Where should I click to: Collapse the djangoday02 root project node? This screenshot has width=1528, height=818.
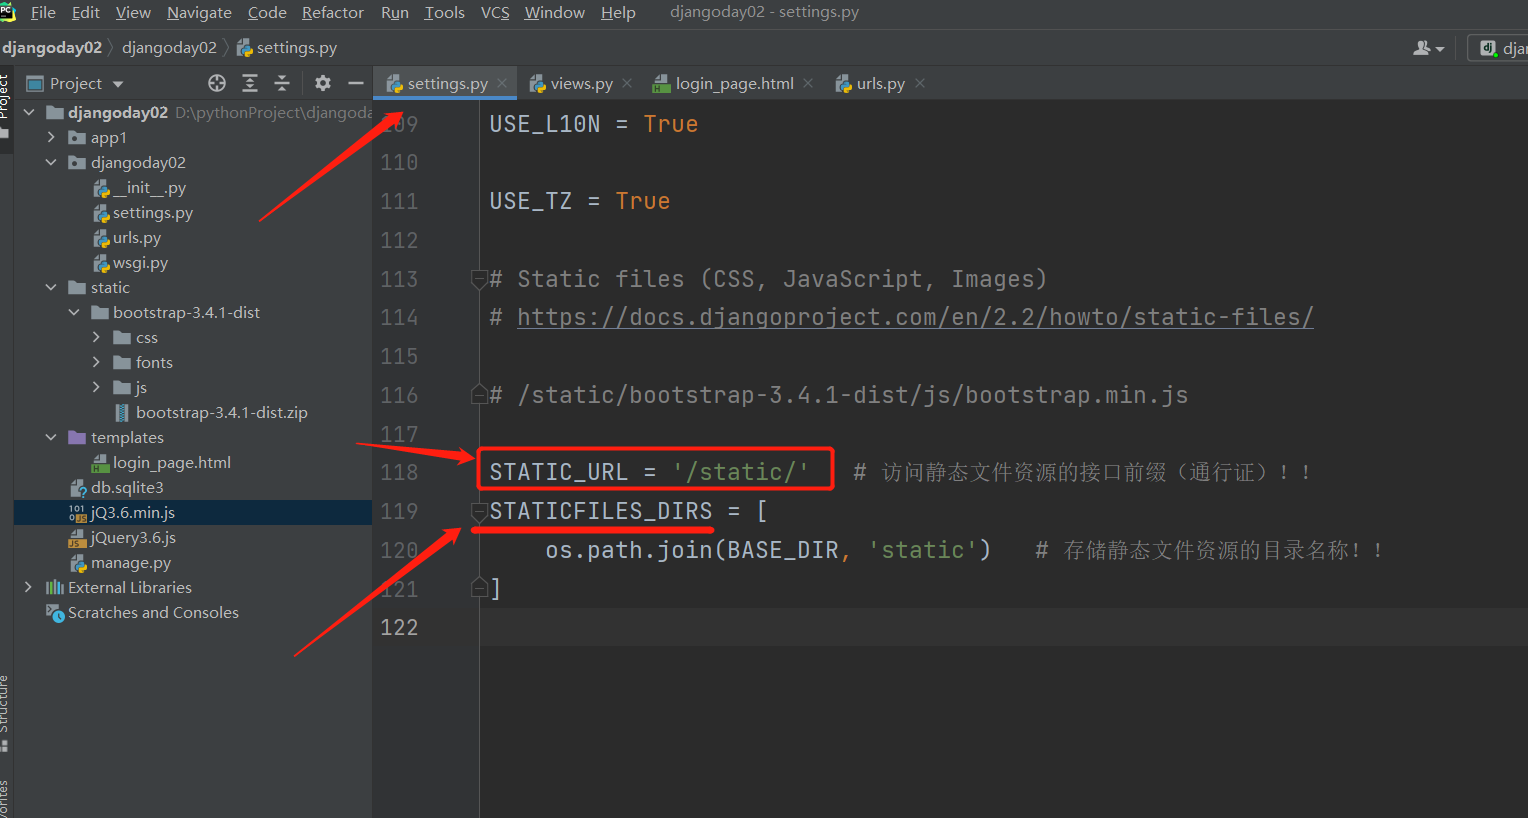29,113
